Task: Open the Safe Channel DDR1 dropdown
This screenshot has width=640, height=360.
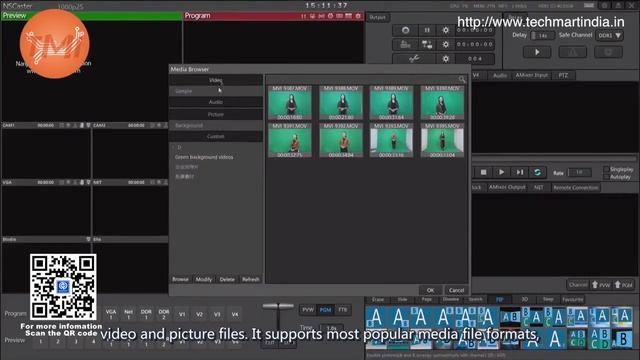Action: point(609,36)
